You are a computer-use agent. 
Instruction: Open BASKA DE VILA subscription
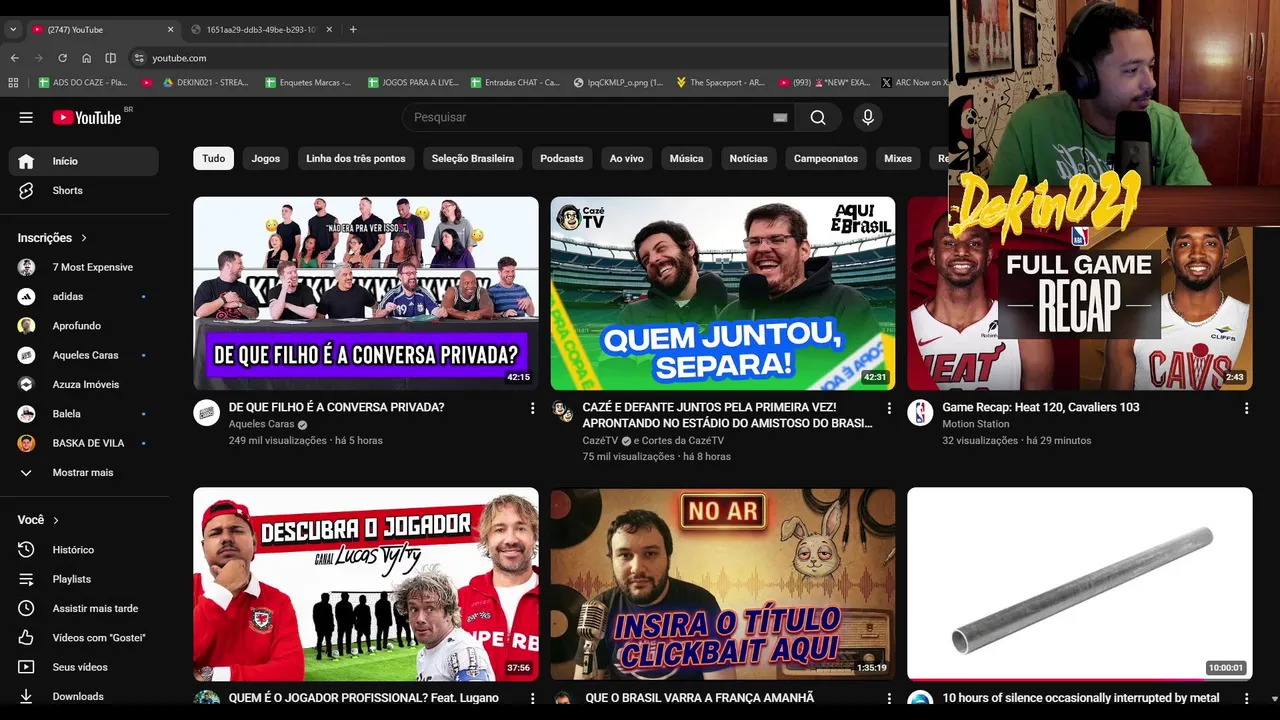(x=84, y=443)
